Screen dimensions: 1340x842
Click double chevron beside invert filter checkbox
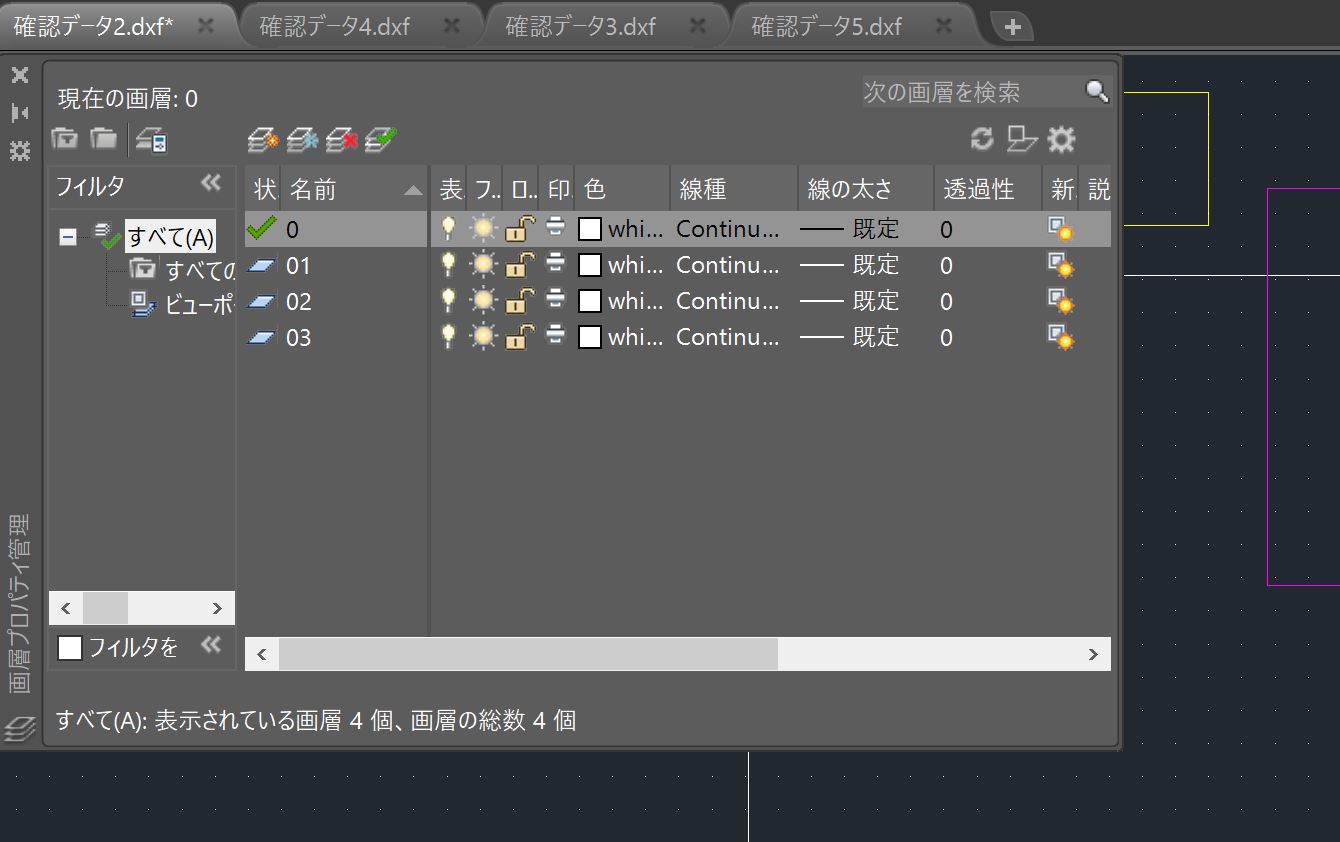point(211,645)
